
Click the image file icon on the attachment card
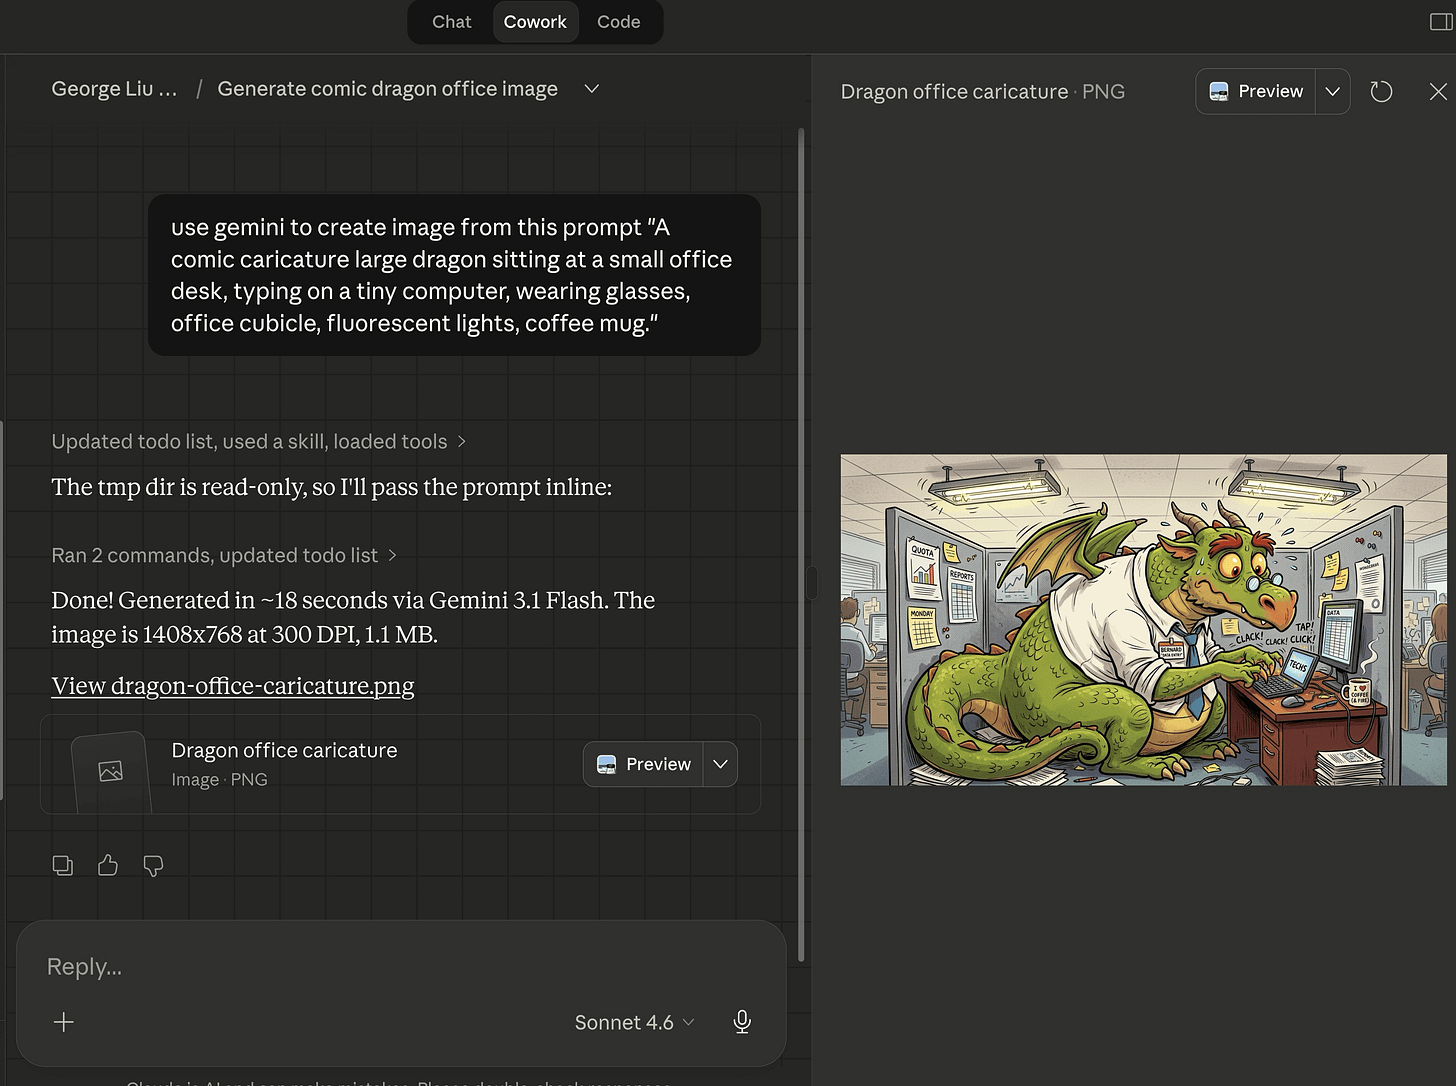tap(109, 770)
